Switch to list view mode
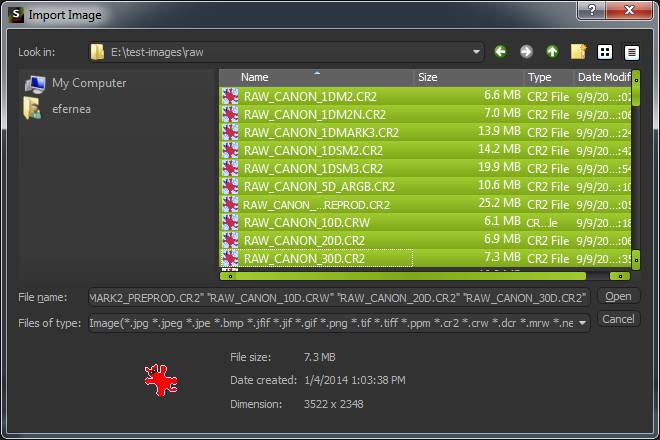Image resolution: width=660 pixels, height=440 pixels. 605,52
